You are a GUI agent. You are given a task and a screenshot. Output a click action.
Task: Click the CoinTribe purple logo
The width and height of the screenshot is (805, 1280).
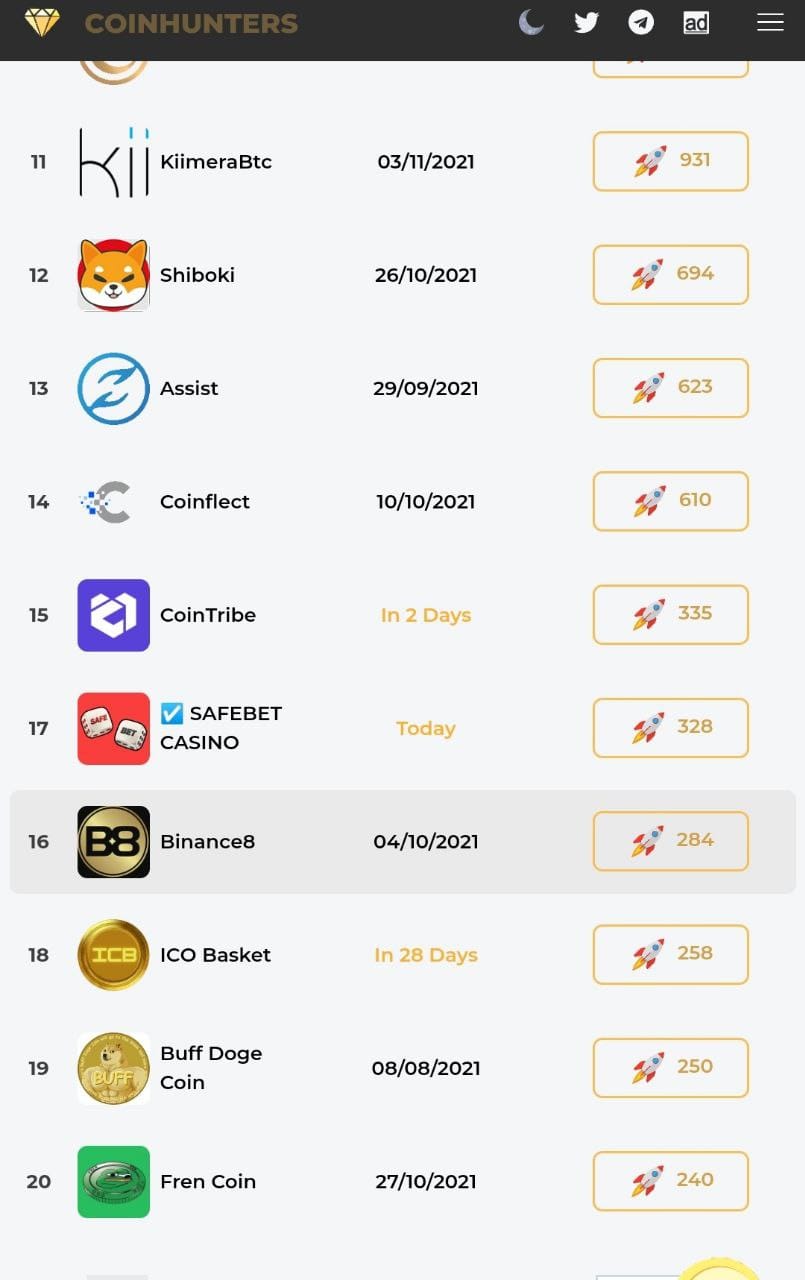114,615
